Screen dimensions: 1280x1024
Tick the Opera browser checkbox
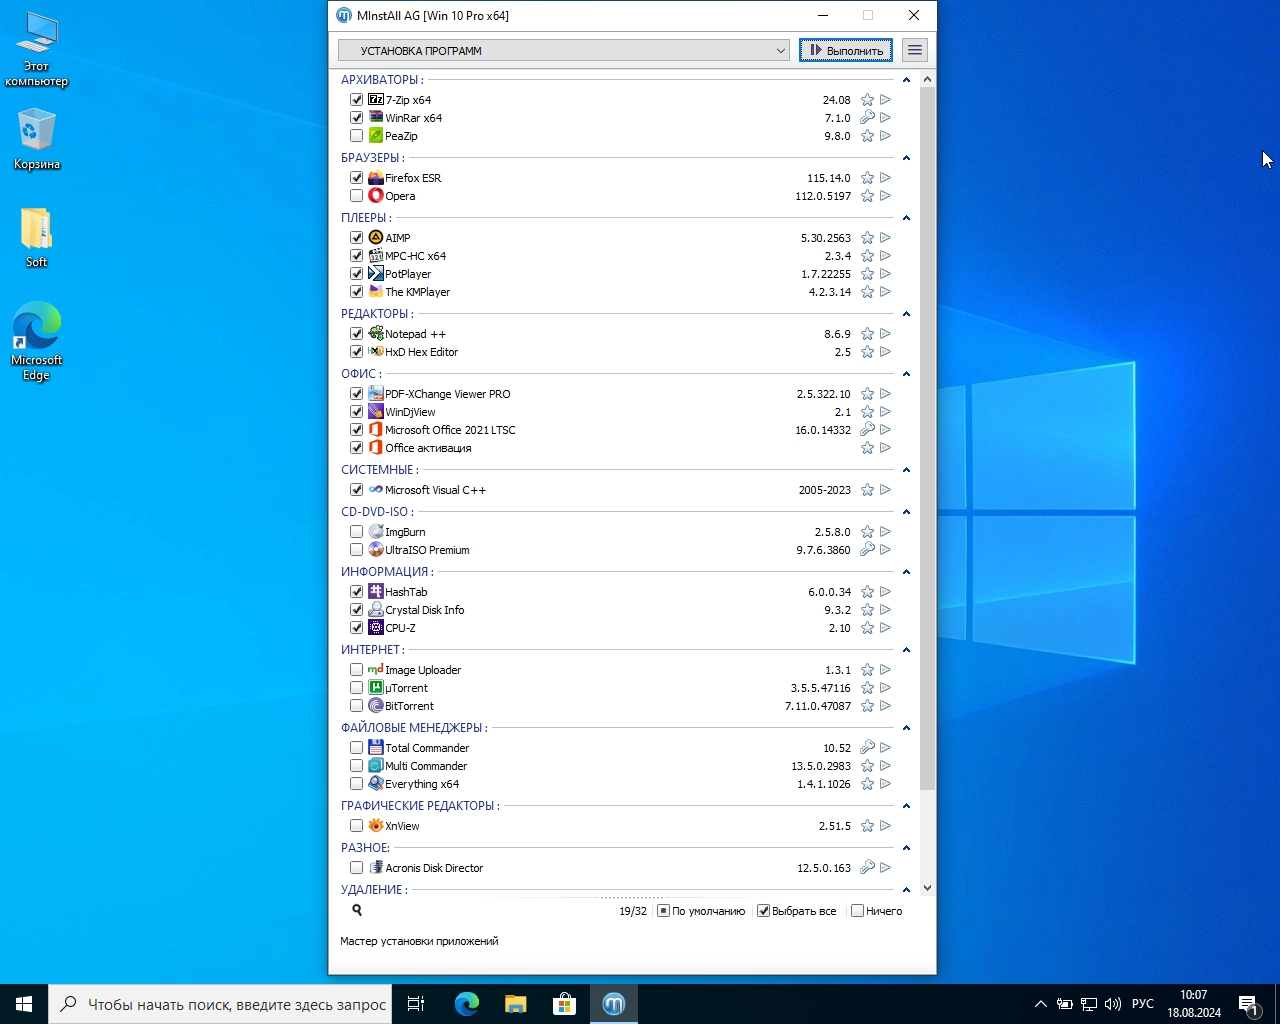pos(357,196)
